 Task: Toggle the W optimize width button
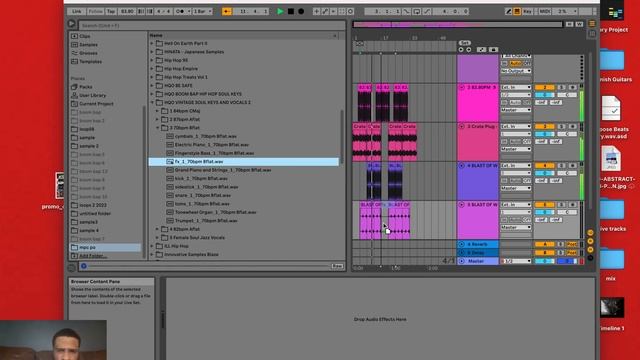click(579, 24)
